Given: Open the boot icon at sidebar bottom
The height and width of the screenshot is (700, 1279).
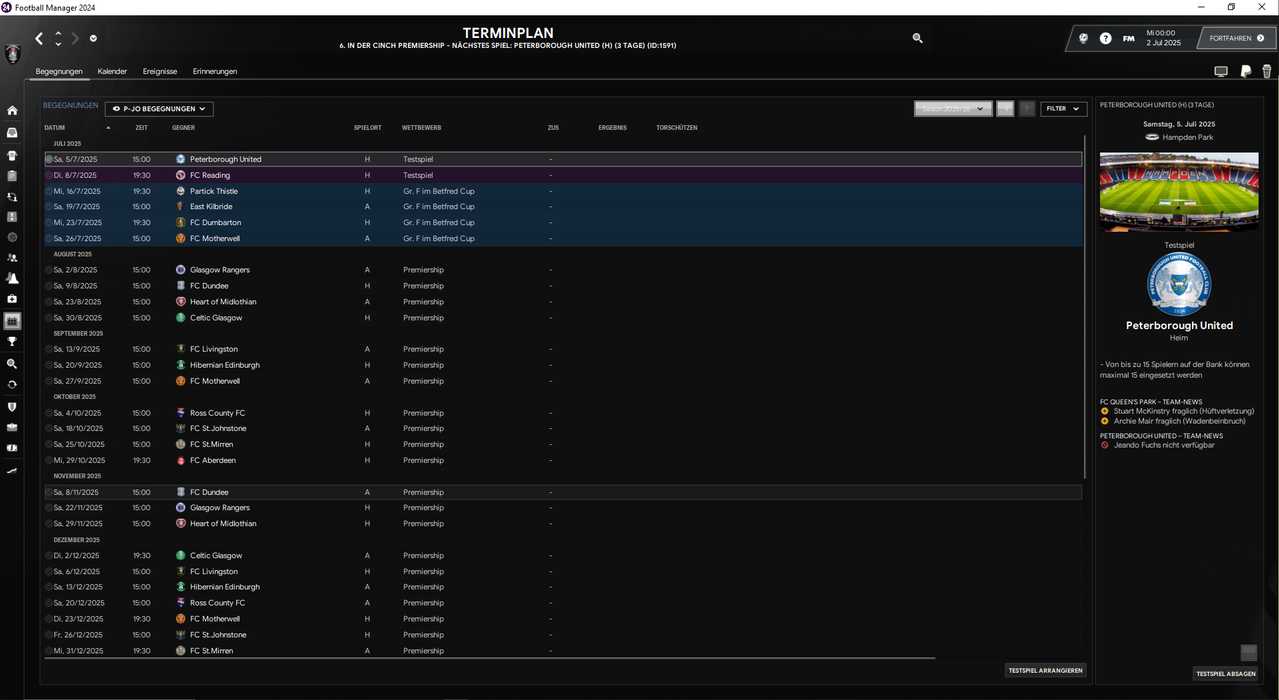Looking at the screenshot, I should [12, 470].
